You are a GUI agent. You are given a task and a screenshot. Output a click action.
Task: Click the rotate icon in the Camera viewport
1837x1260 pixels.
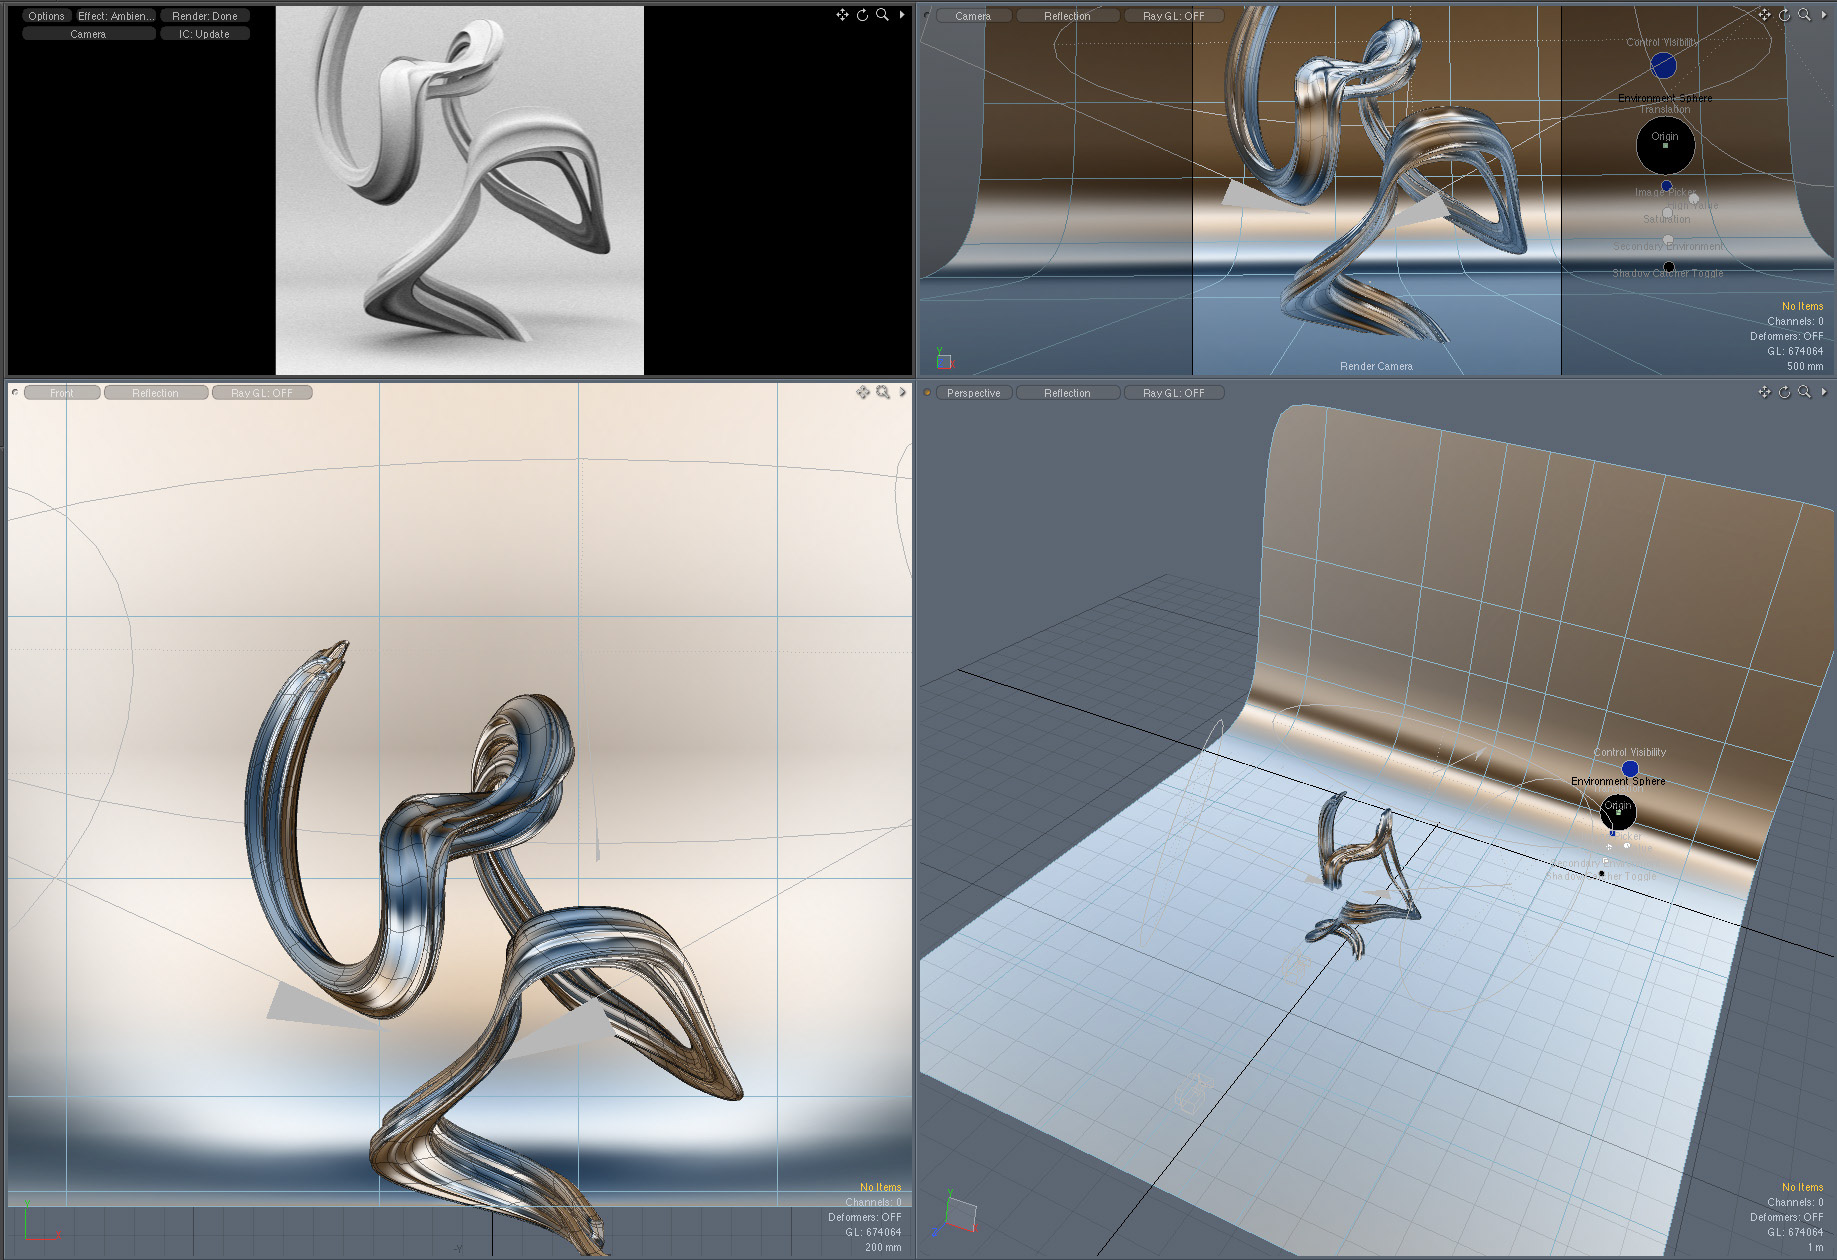tap(1784, 15)
